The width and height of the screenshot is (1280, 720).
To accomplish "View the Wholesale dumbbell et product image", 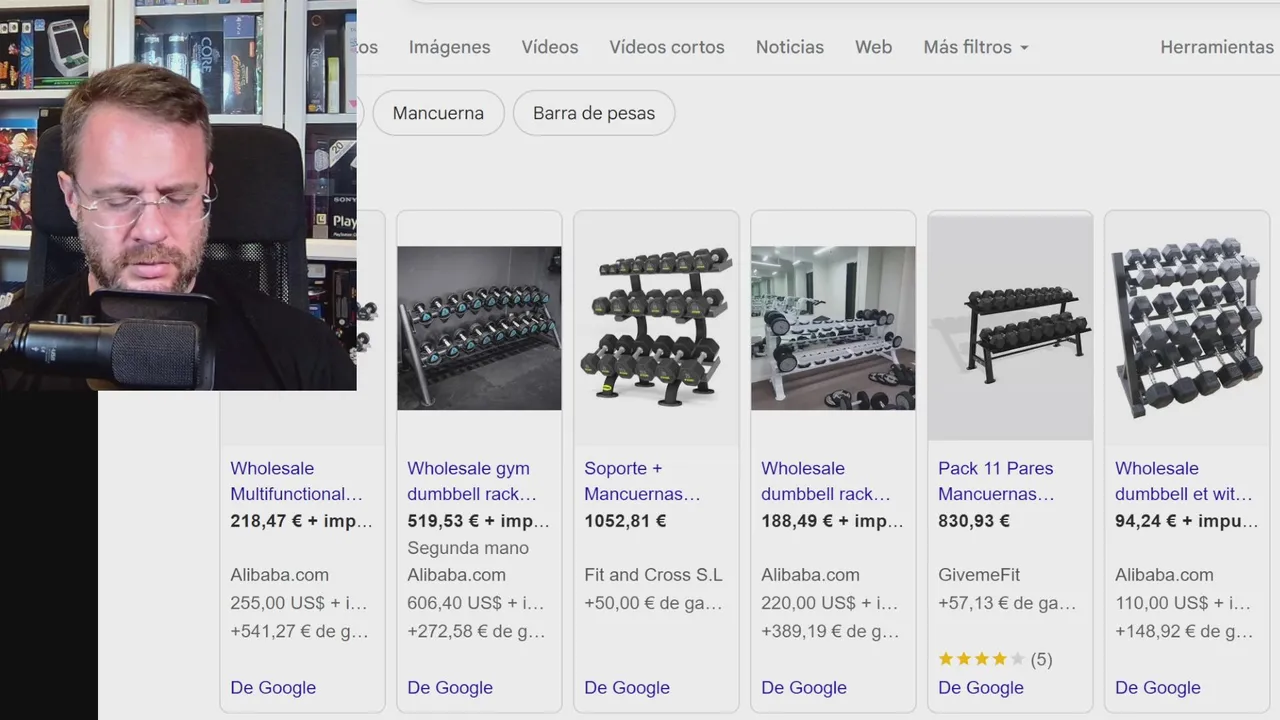I will click(x=1187, y=328).
